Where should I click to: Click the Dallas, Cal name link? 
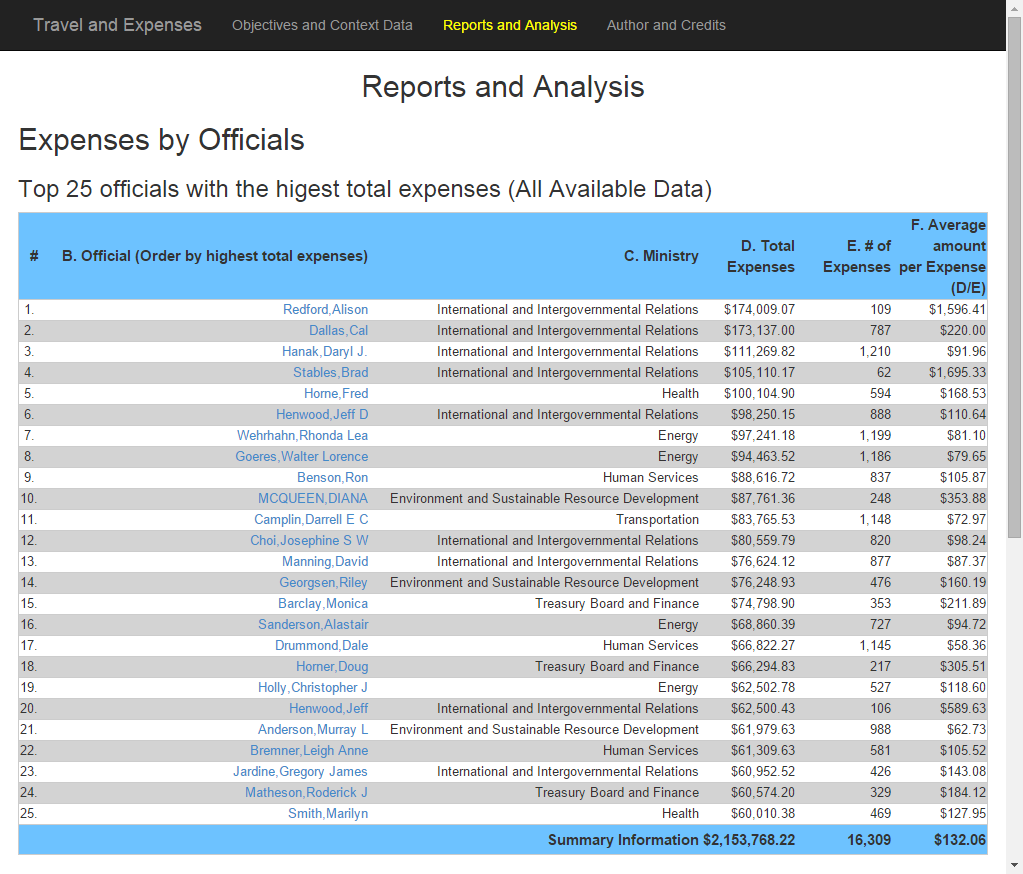pos(339,330)
